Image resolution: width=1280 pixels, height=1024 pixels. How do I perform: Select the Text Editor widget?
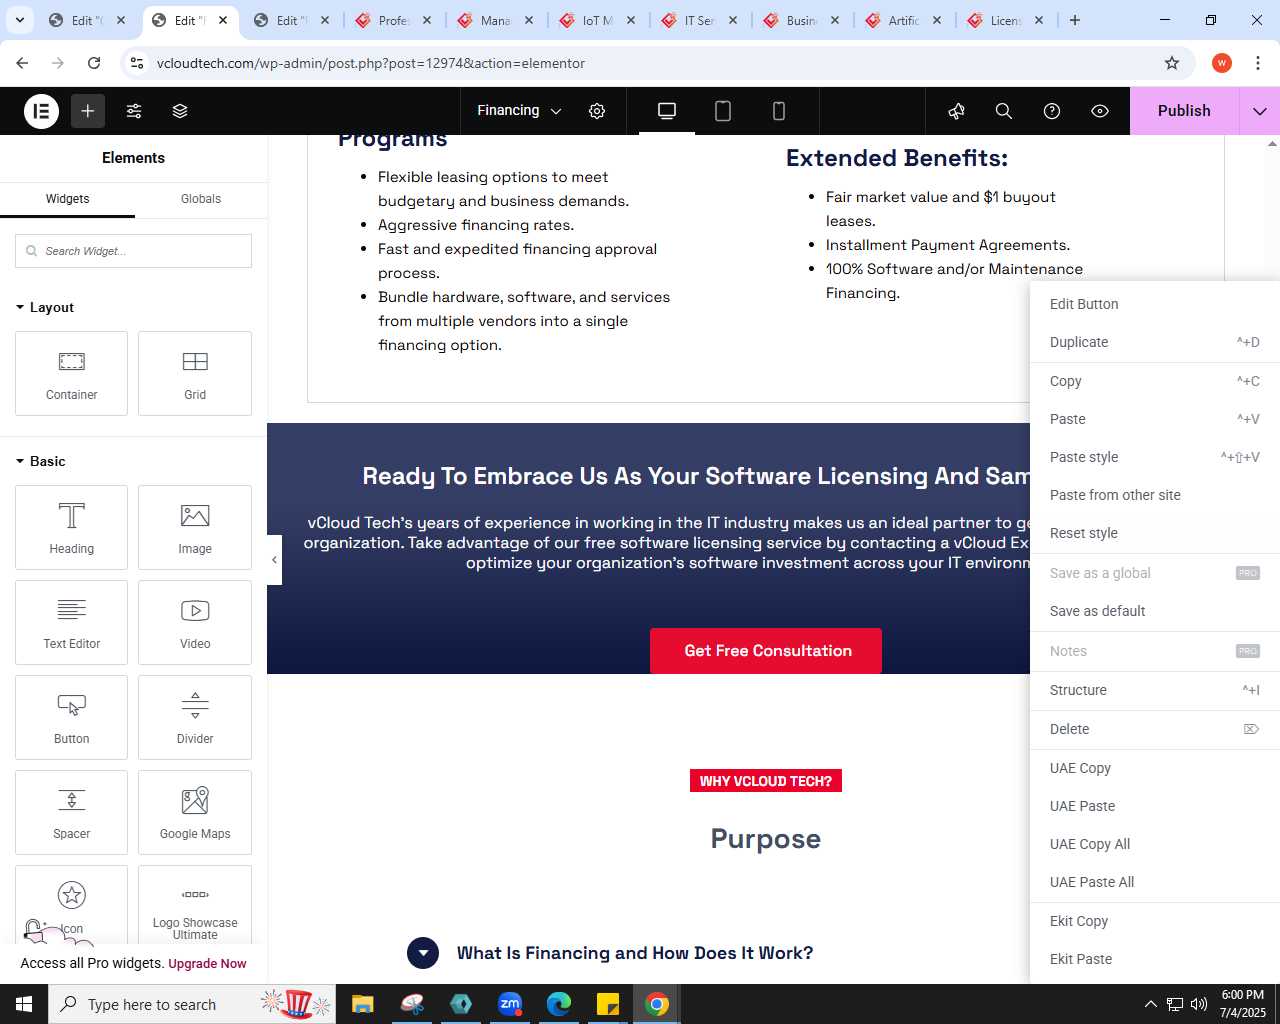pyautogui.click(x=72, y=622)
